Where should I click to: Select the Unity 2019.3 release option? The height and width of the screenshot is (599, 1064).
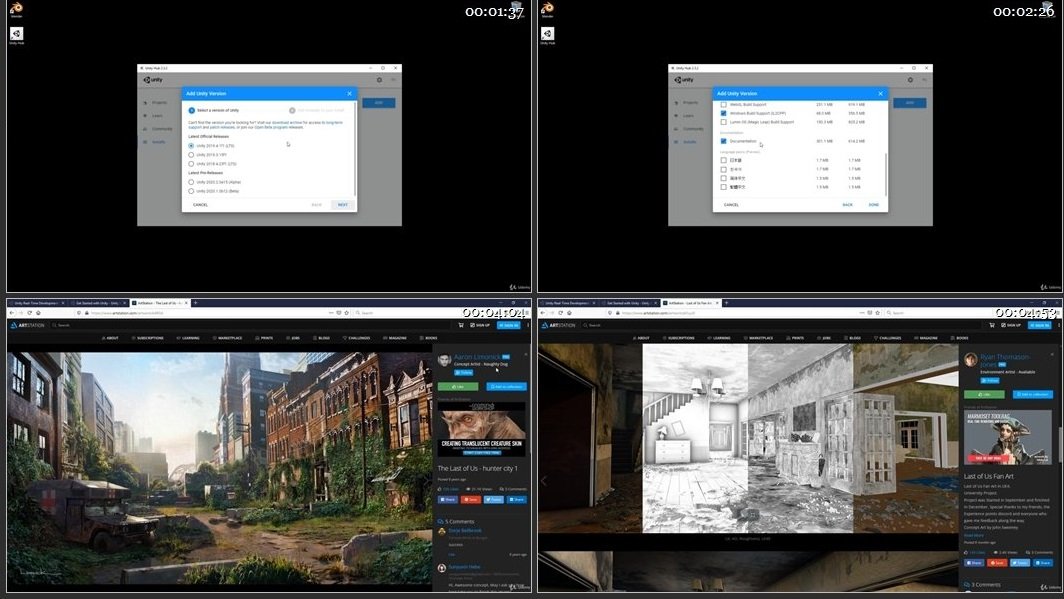click(x=191, y=155)
